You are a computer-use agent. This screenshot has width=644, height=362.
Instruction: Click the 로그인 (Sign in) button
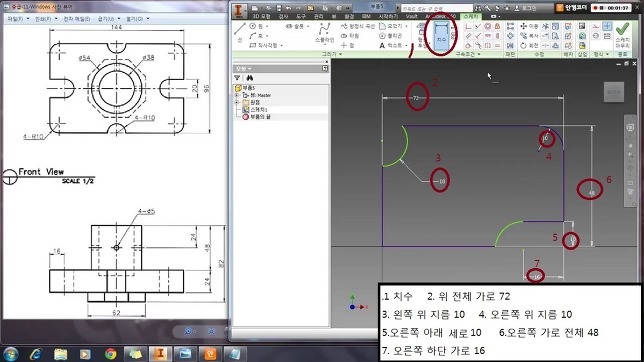coord(526,8)
